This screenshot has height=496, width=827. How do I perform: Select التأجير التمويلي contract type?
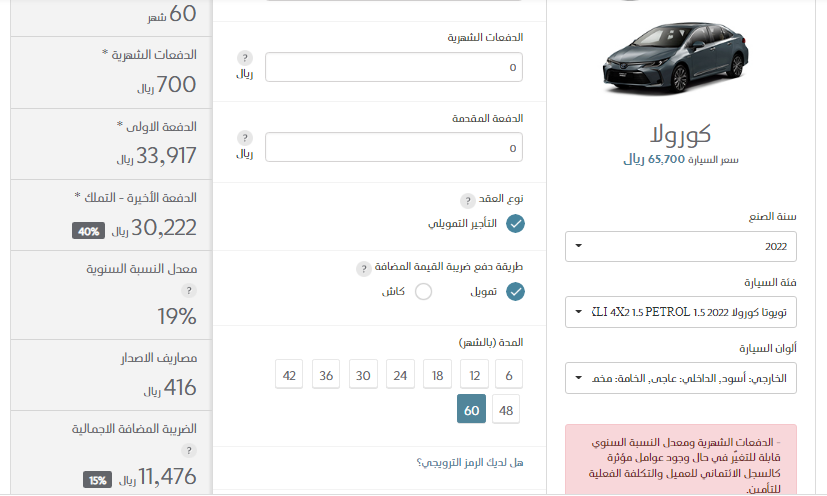click(x=515, y=224)
